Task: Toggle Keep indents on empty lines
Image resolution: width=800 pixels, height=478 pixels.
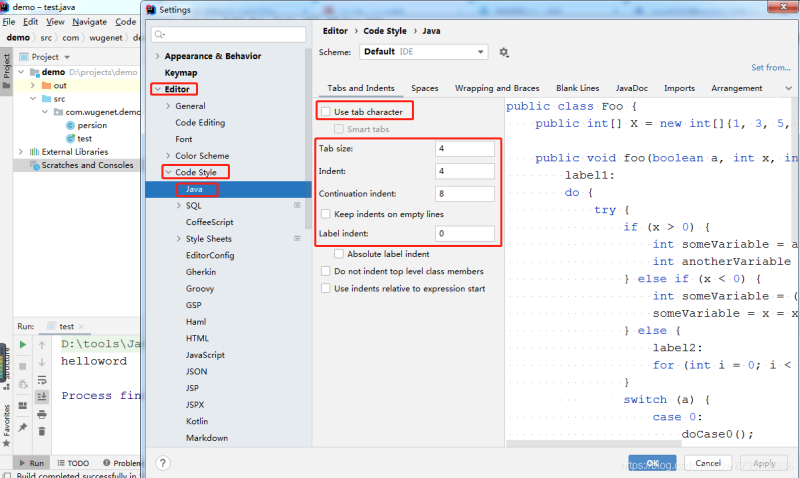Action: [x=326, y=214]
